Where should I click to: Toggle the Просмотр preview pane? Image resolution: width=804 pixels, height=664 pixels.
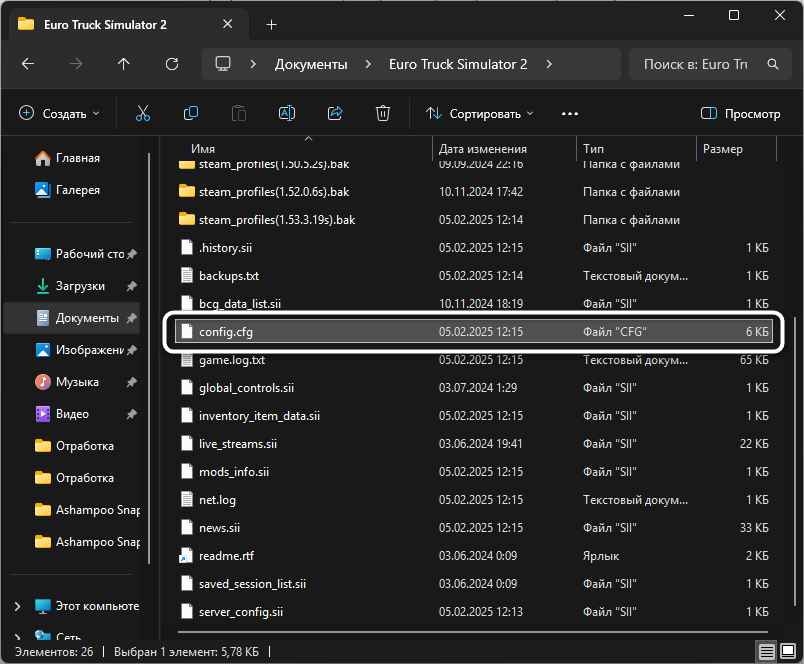click(741, 114)
